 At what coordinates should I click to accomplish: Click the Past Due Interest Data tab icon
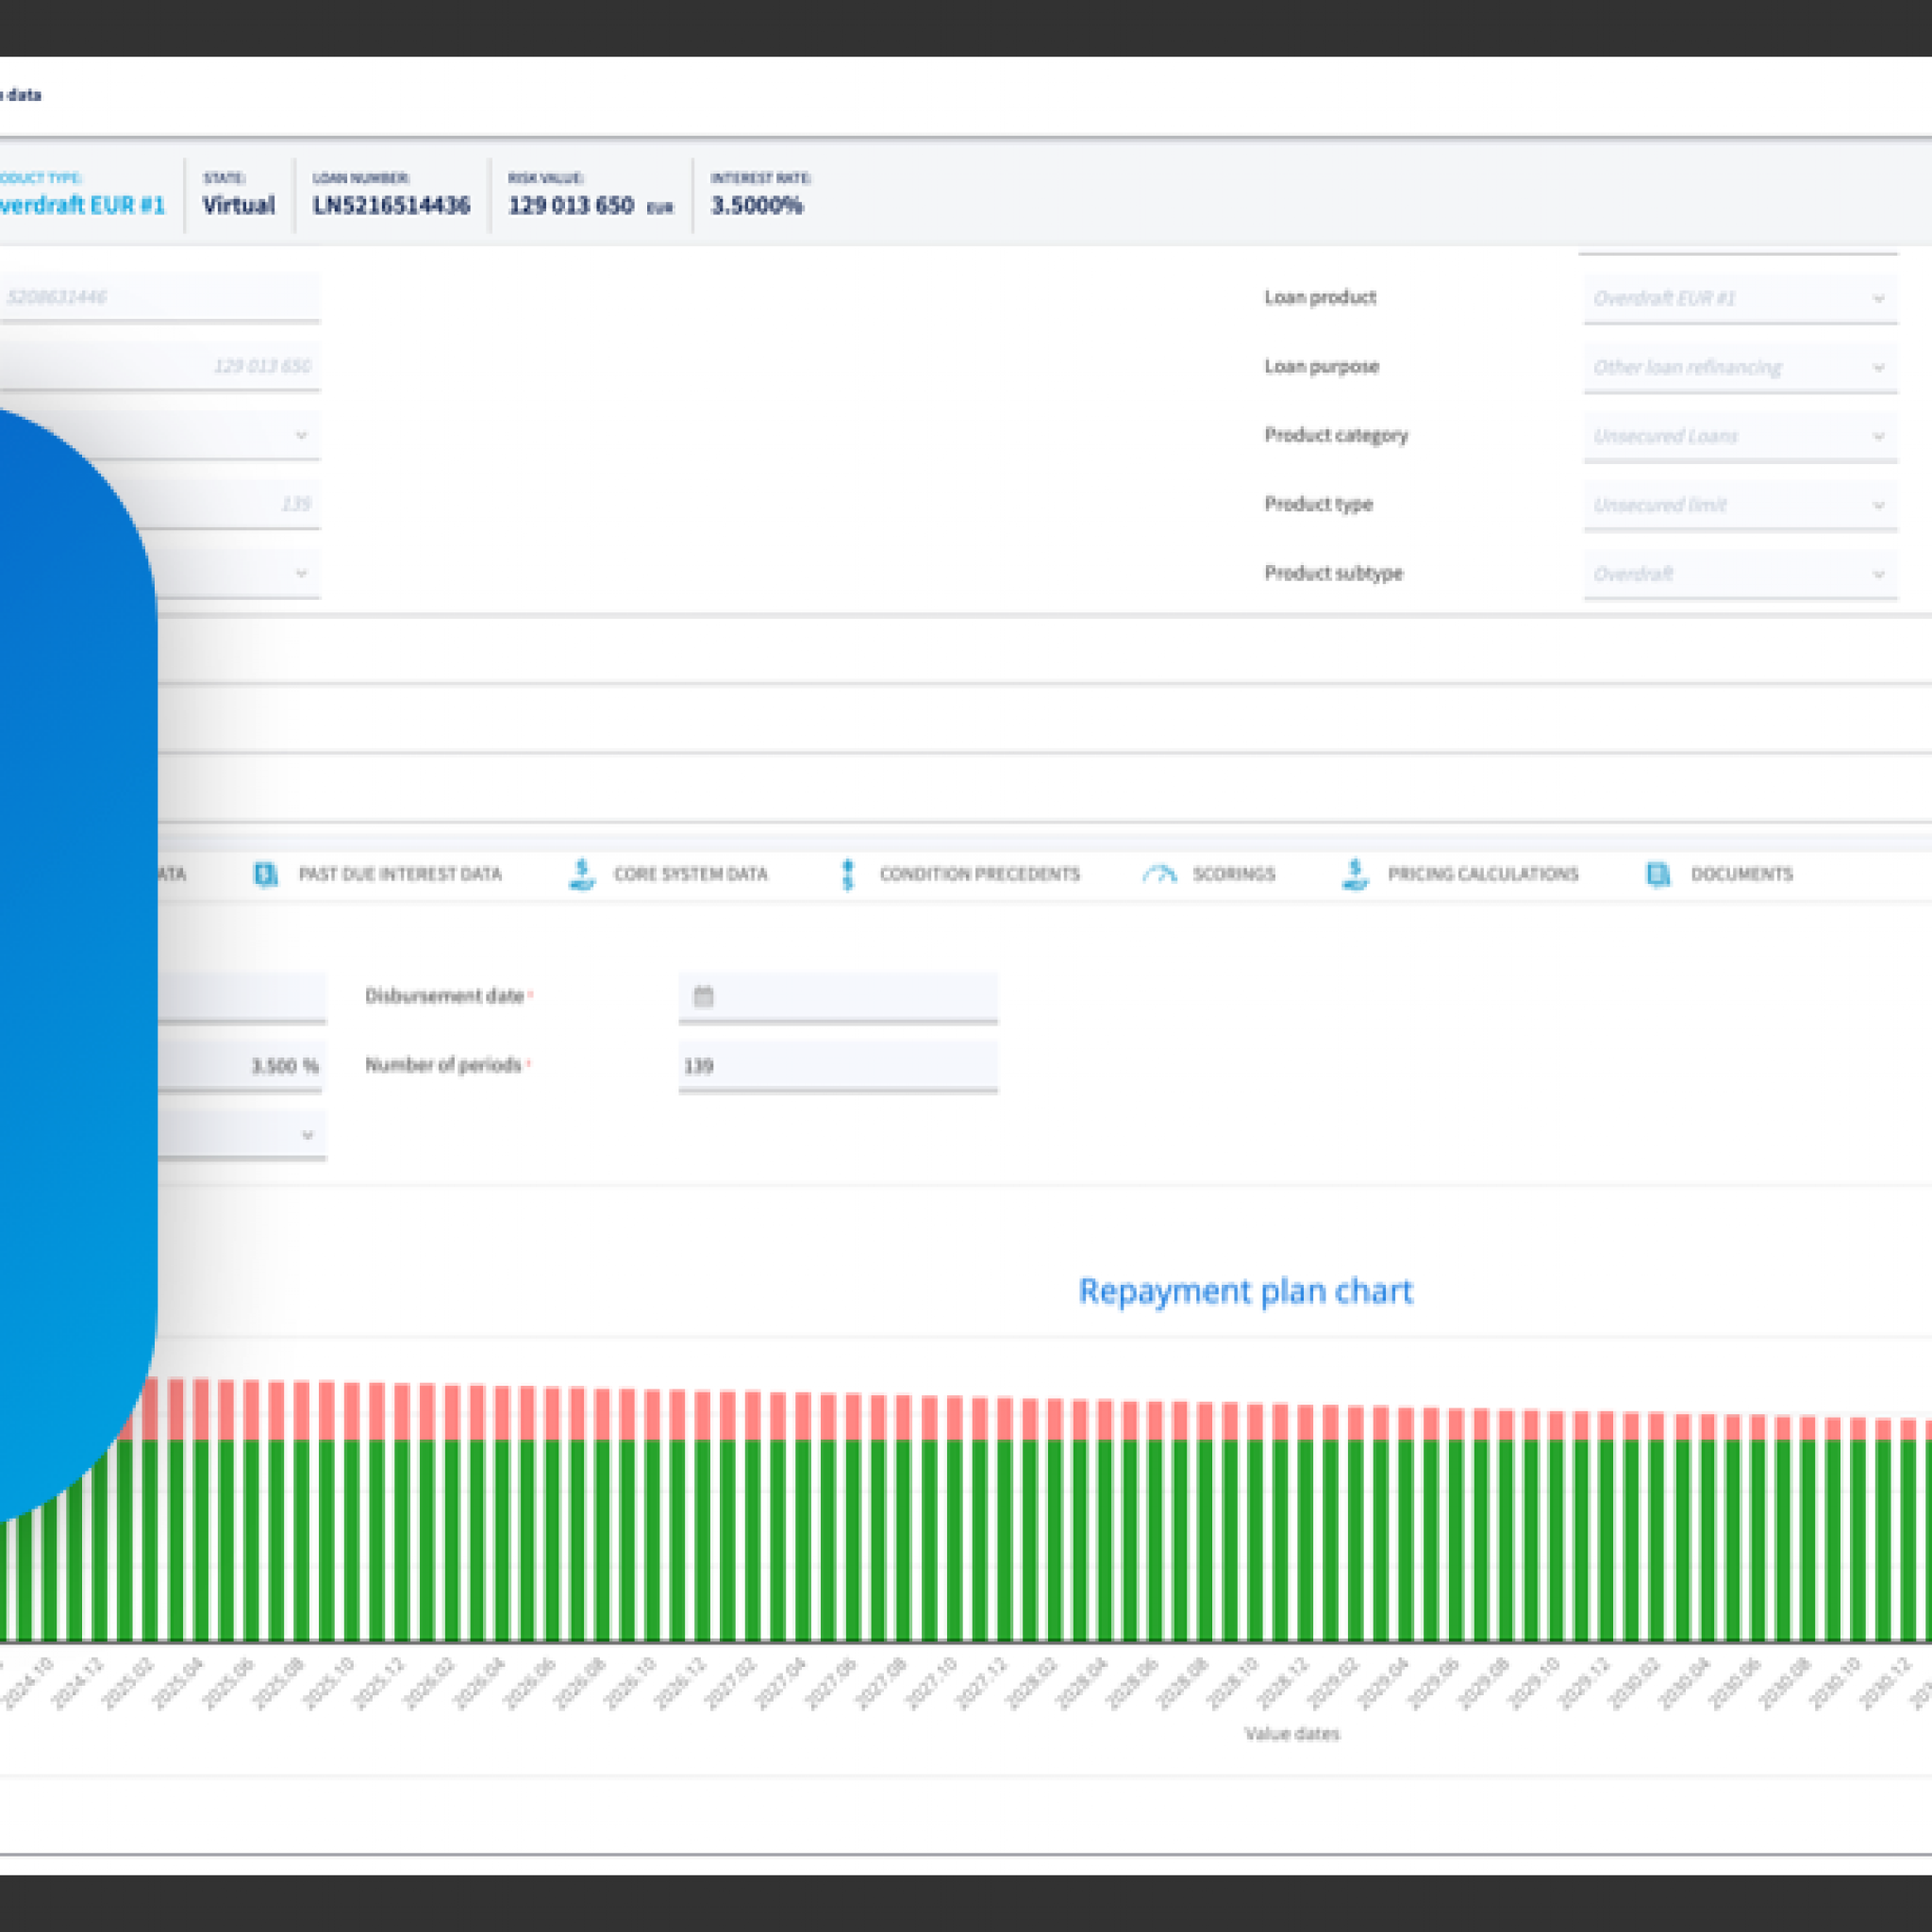click(x=265, y=874)
